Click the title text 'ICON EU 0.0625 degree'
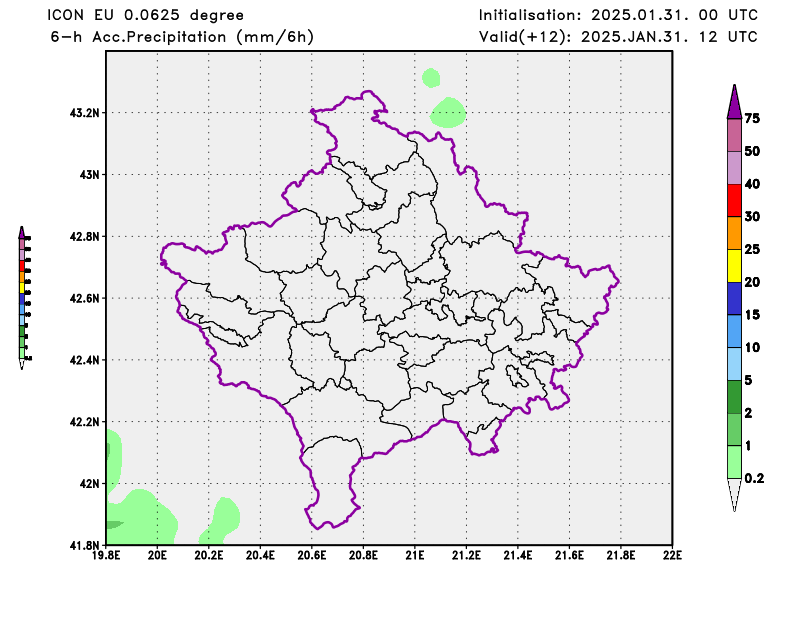The width and height of the screenshot is (800, 618). (x=145, y=15)
